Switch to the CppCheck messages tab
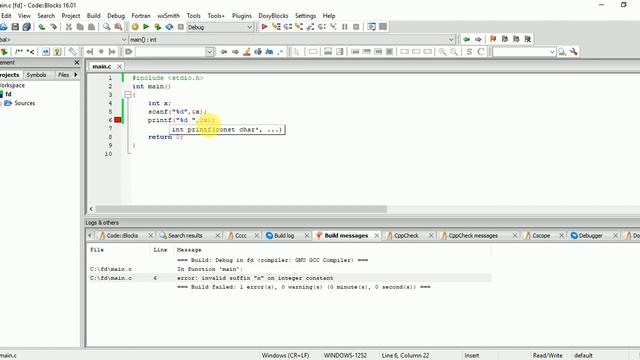640x360 pixels. (473, 236)
